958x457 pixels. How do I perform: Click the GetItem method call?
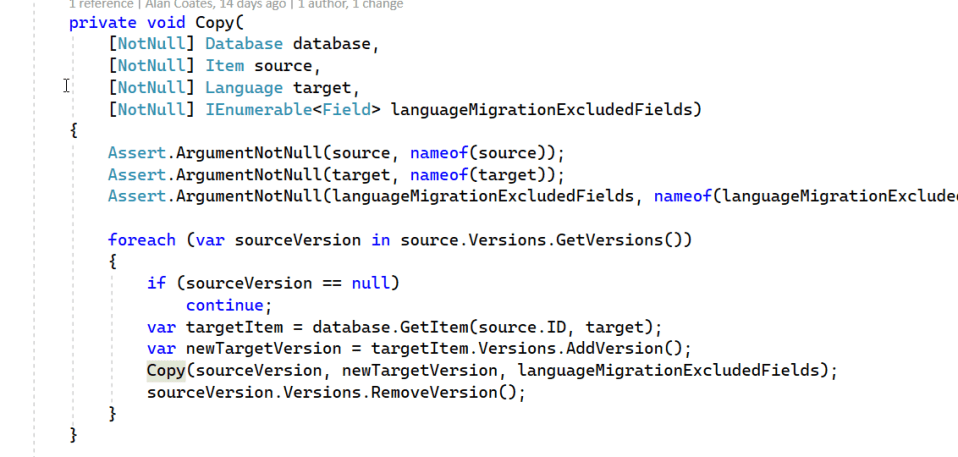(434, 327)
